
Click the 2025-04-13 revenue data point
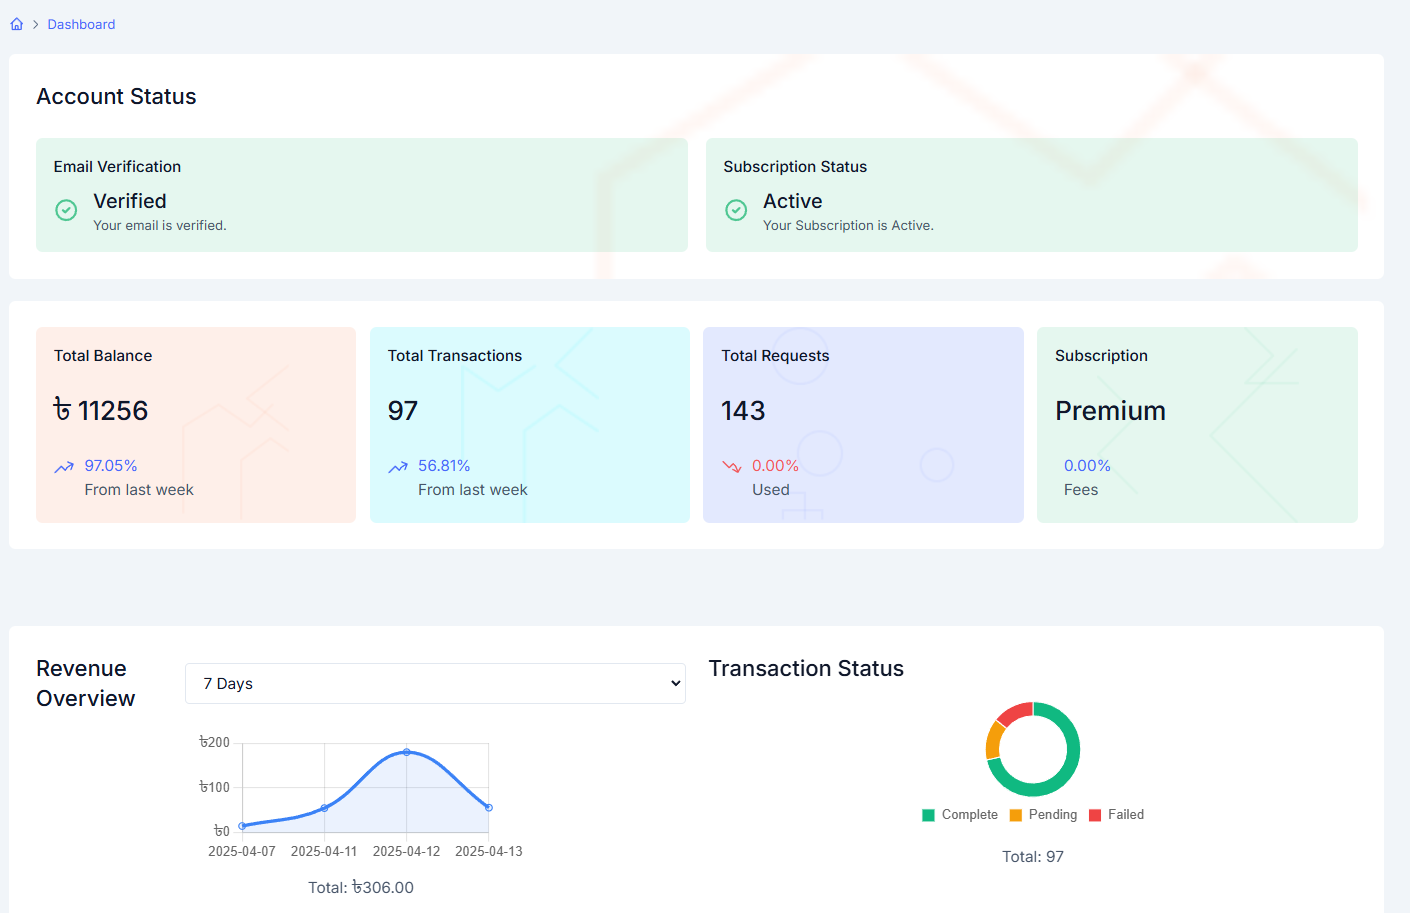click(x=489, y=807)
